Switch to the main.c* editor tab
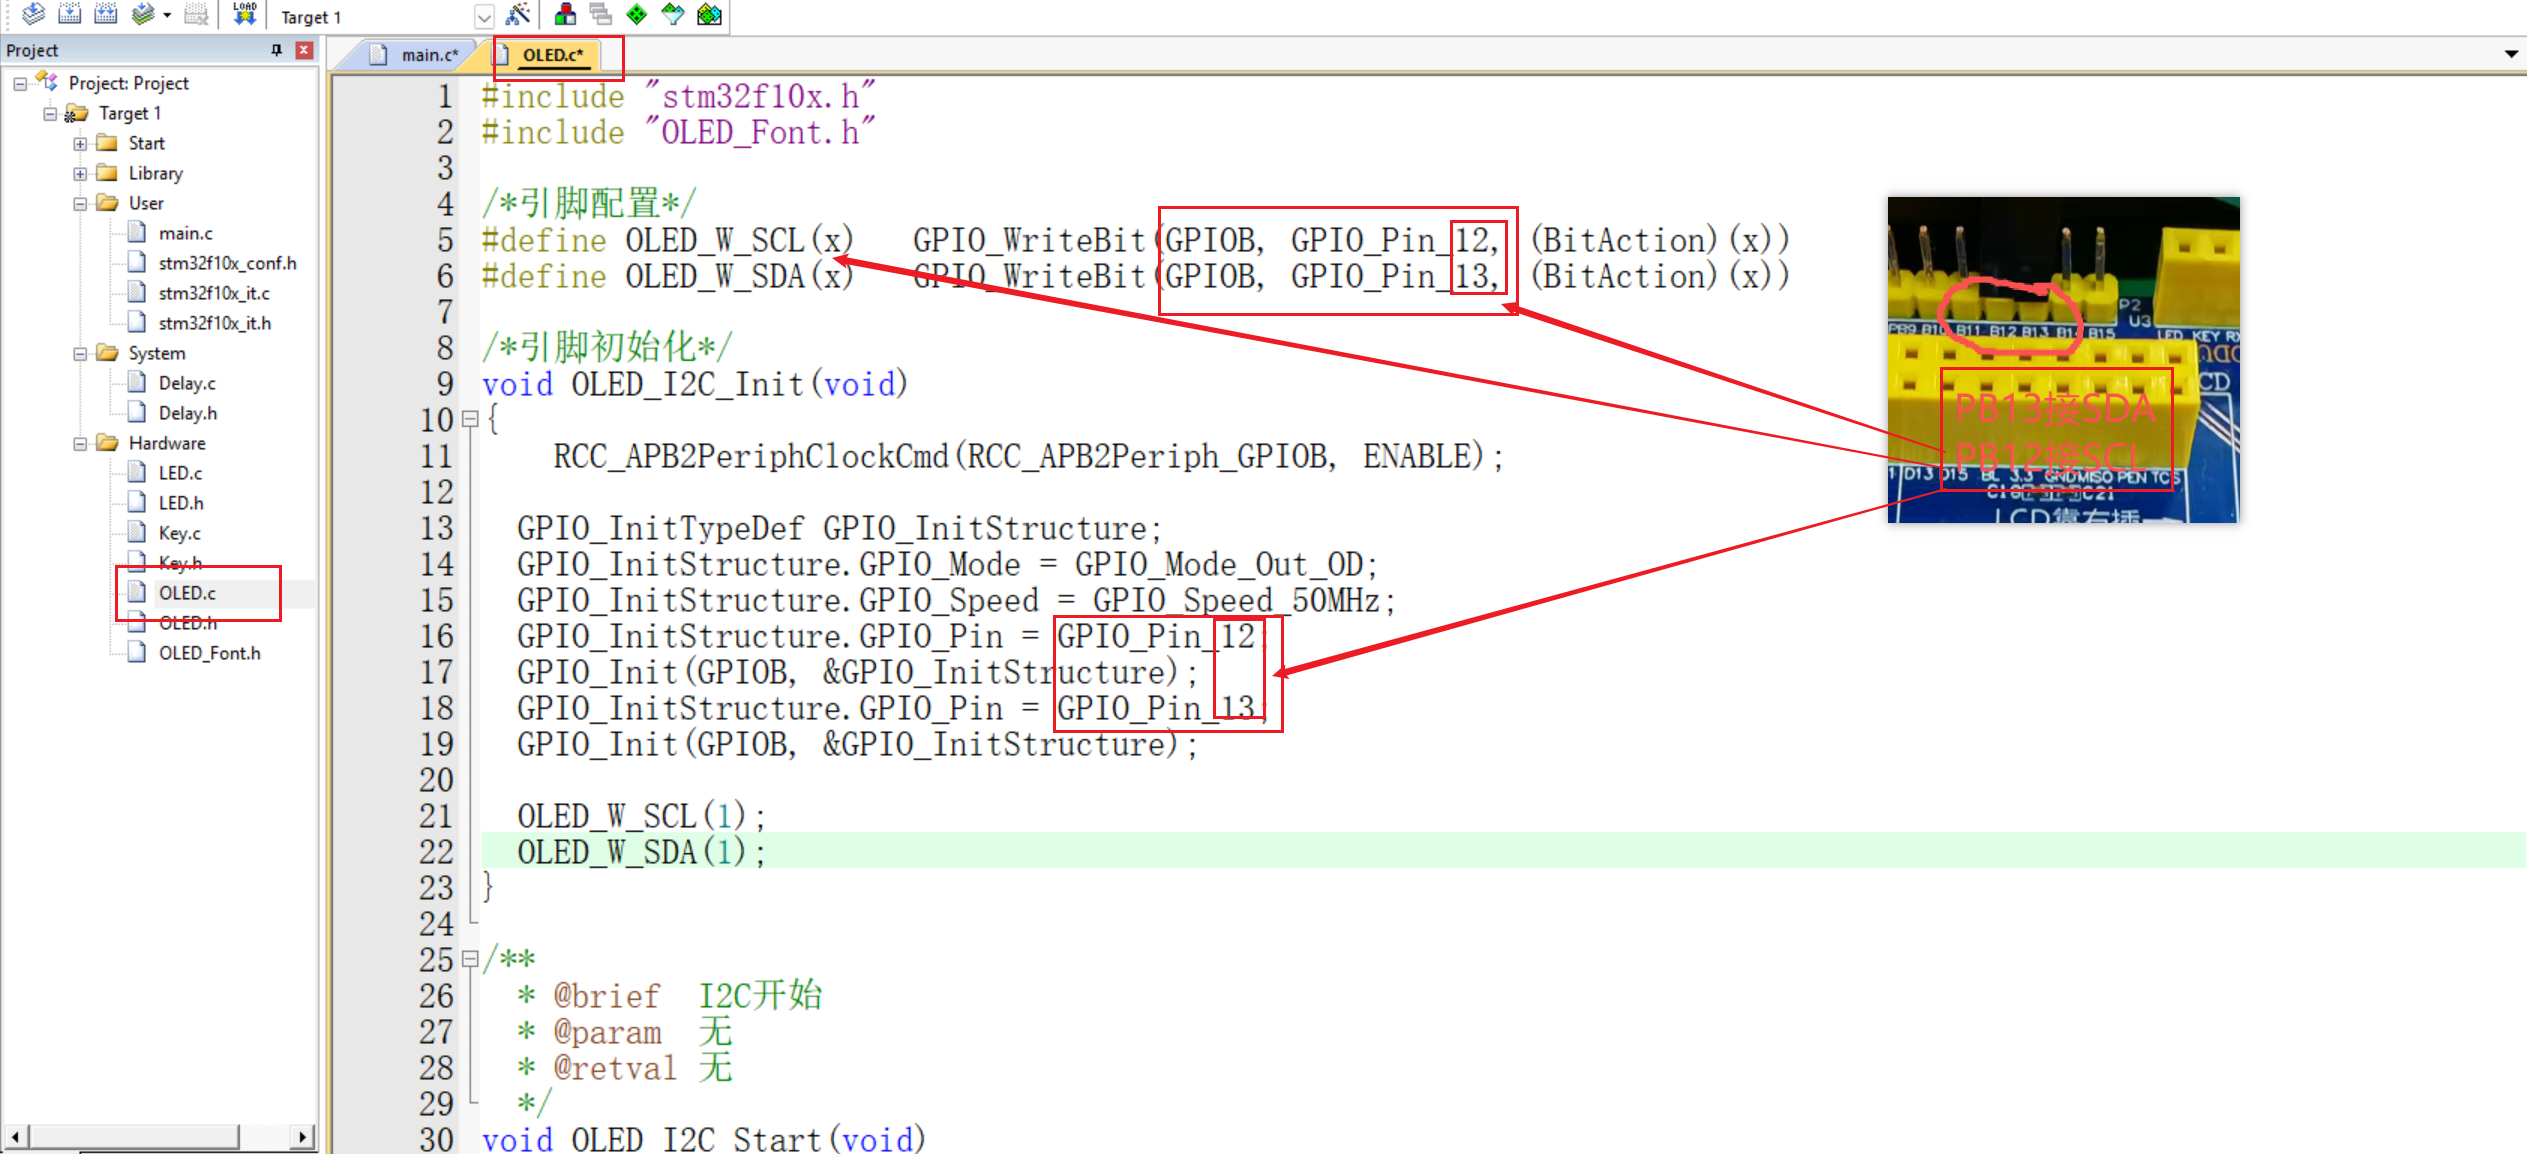Image resolution: width=2527 pixels, height=1154 pixels. [x=428, y=55]
